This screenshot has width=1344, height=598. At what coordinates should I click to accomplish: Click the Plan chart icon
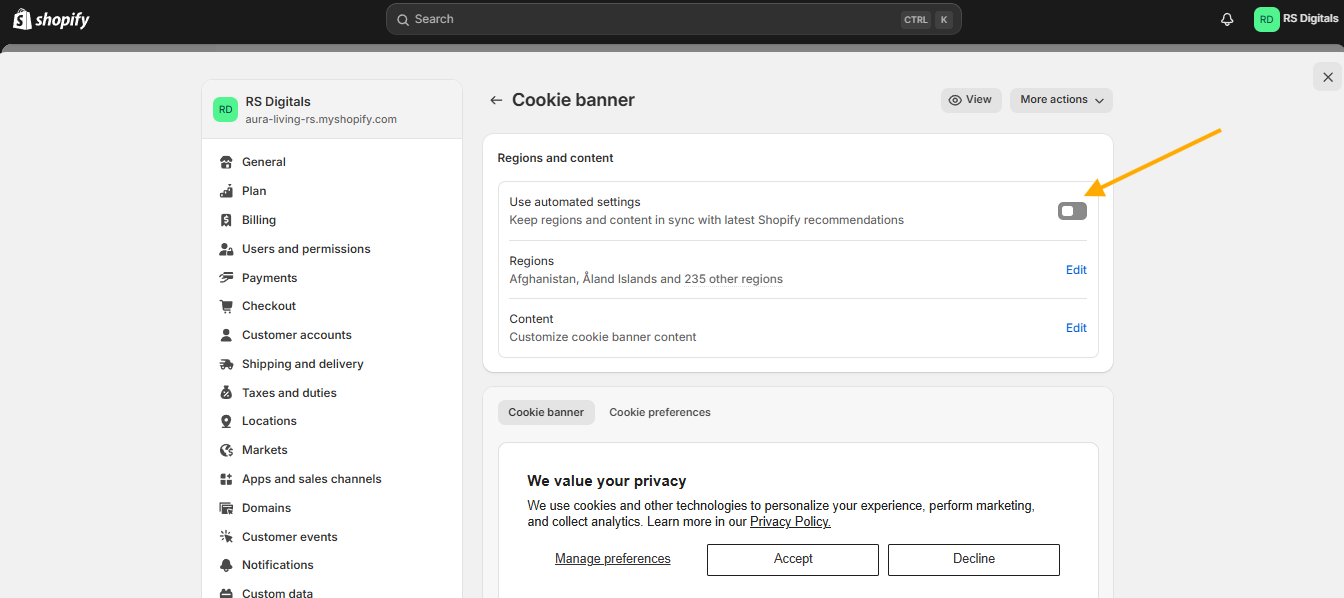(x=226, y=191)
